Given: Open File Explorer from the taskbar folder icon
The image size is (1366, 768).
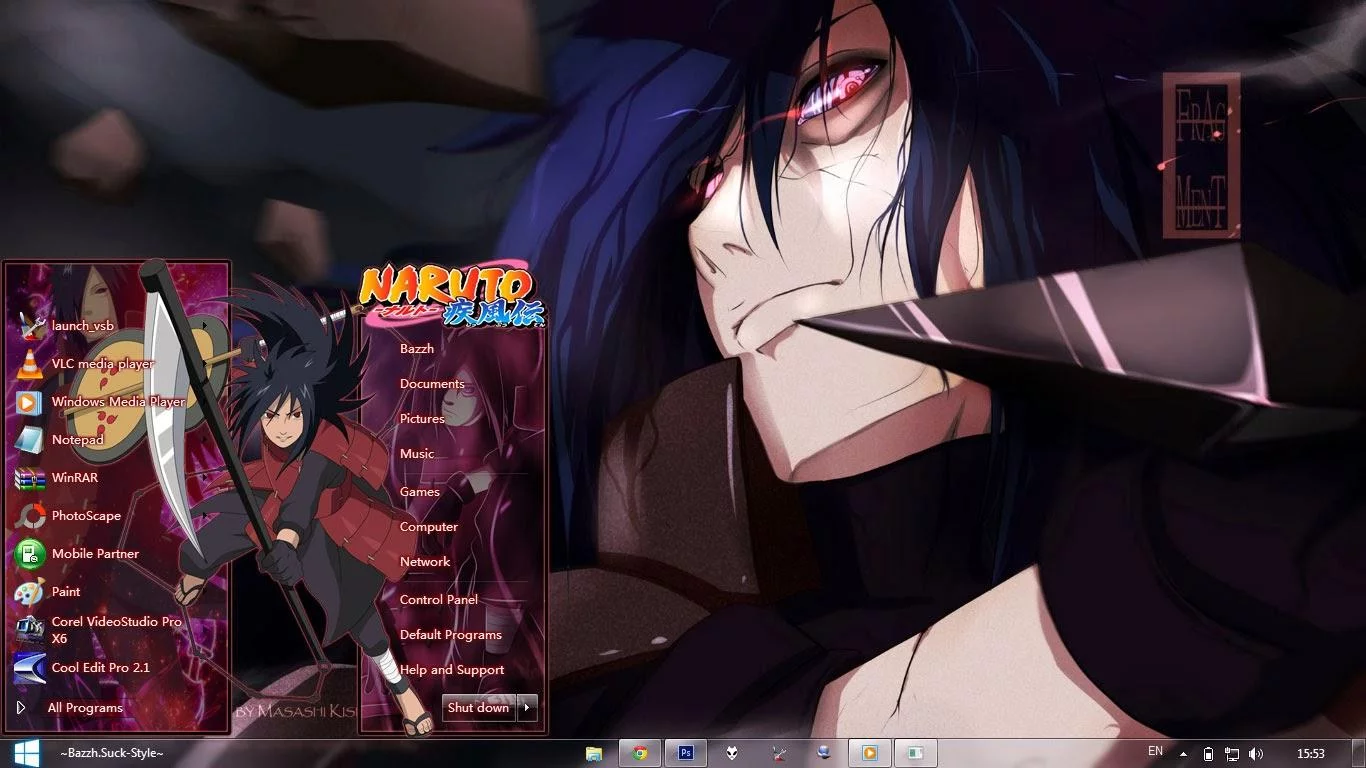Looking at the screenshot, I should (594, 753).
